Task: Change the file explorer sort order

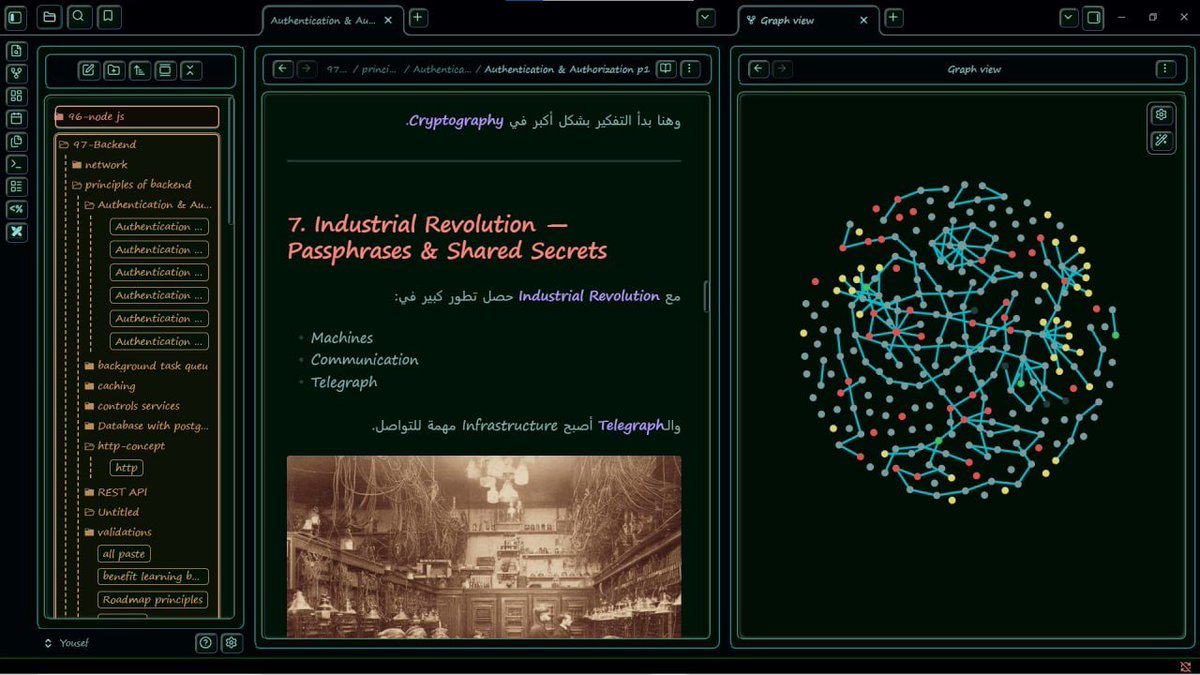Action: click(140, 70)
